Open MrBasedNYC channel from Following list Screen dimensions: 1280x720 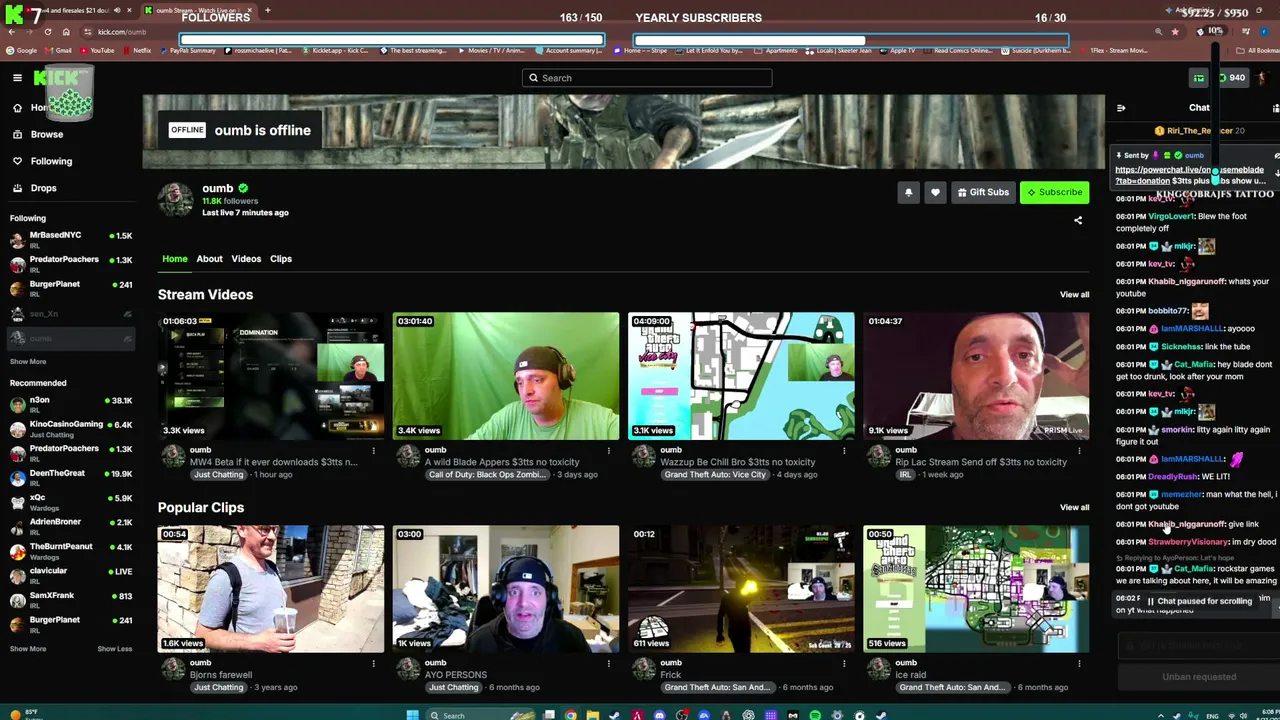71,240
